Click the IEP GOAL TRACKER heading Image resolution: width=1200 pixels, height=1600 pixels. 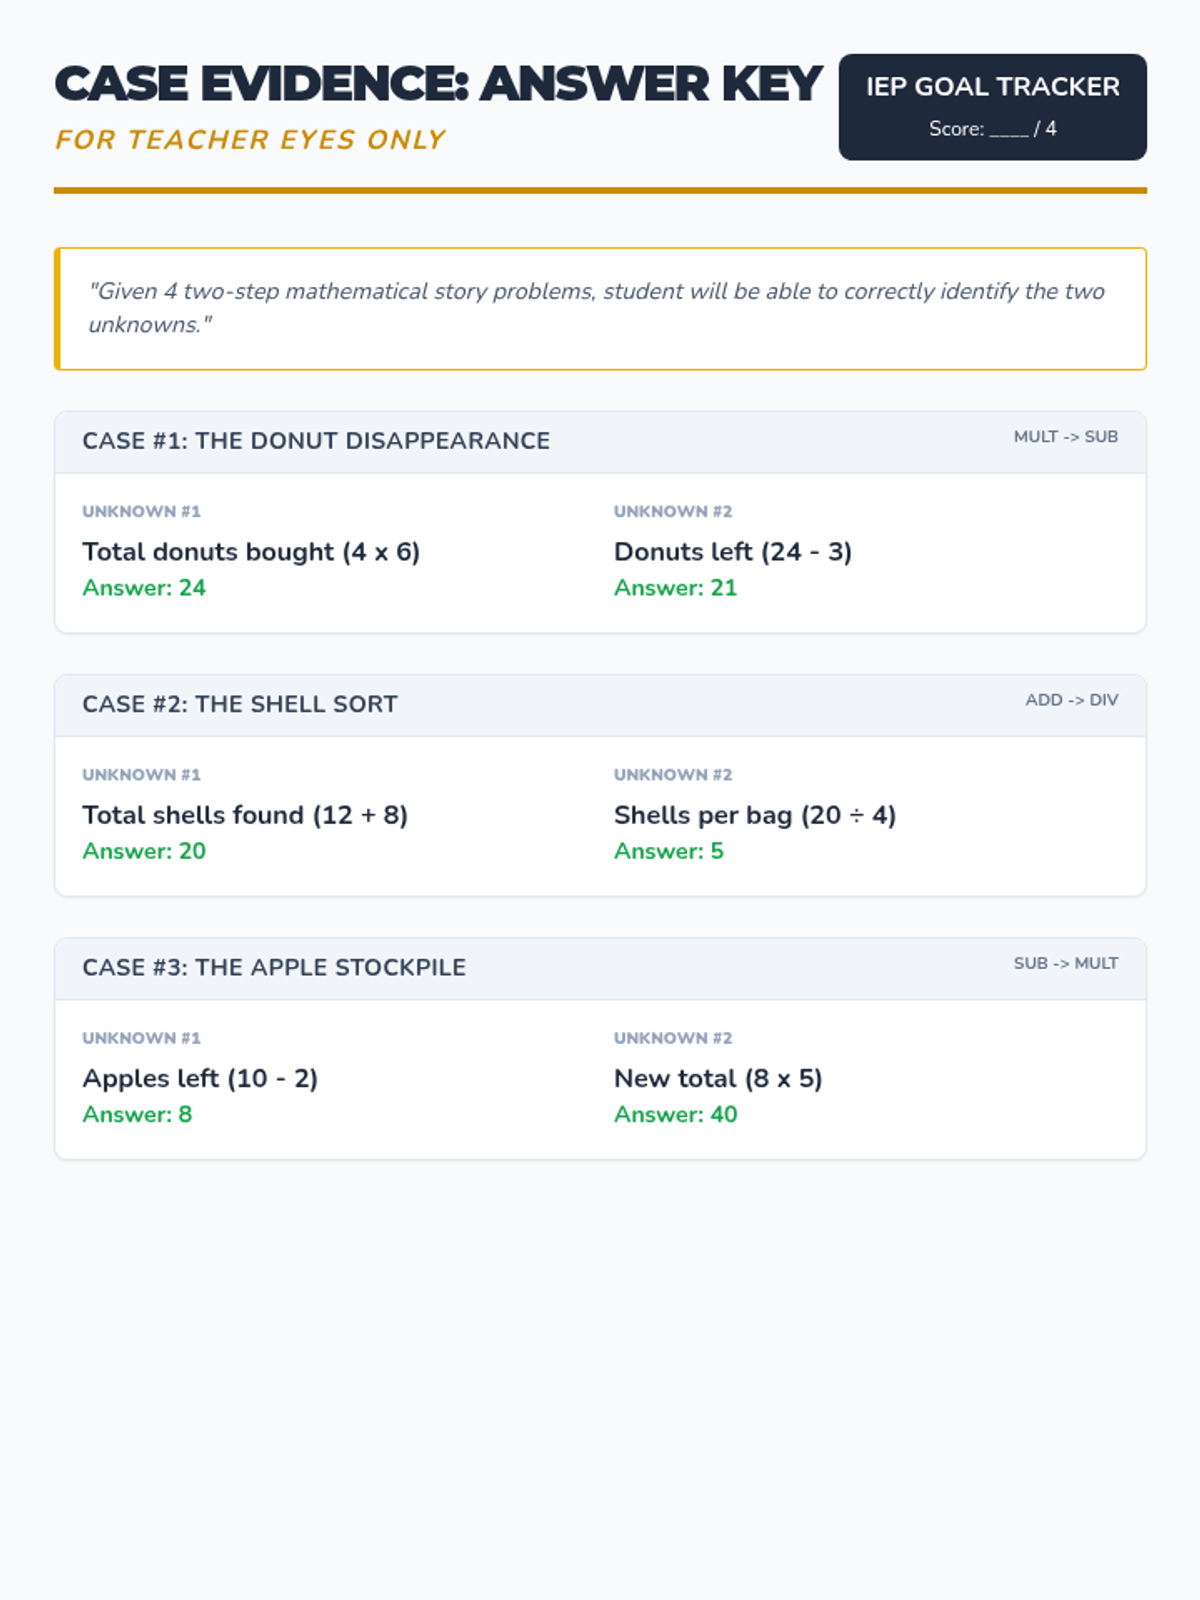pos(992,87)
